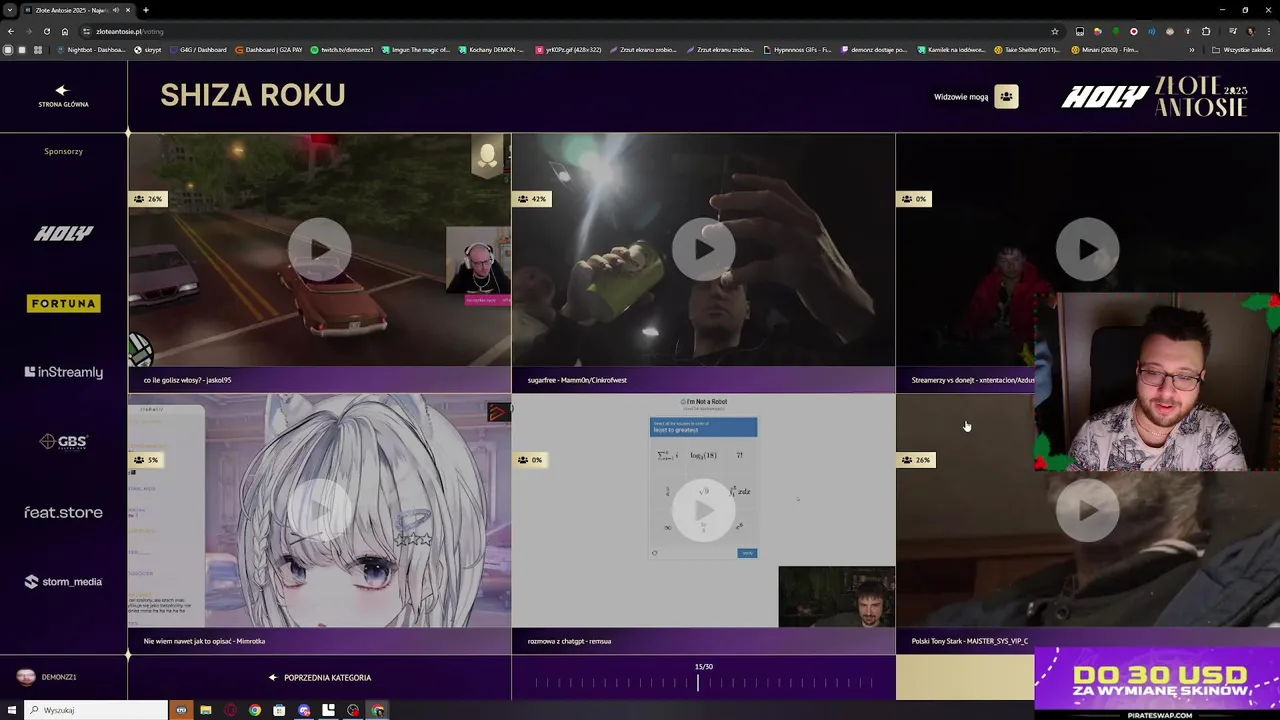Open the G4G / Dashboard bookmark

199,49
